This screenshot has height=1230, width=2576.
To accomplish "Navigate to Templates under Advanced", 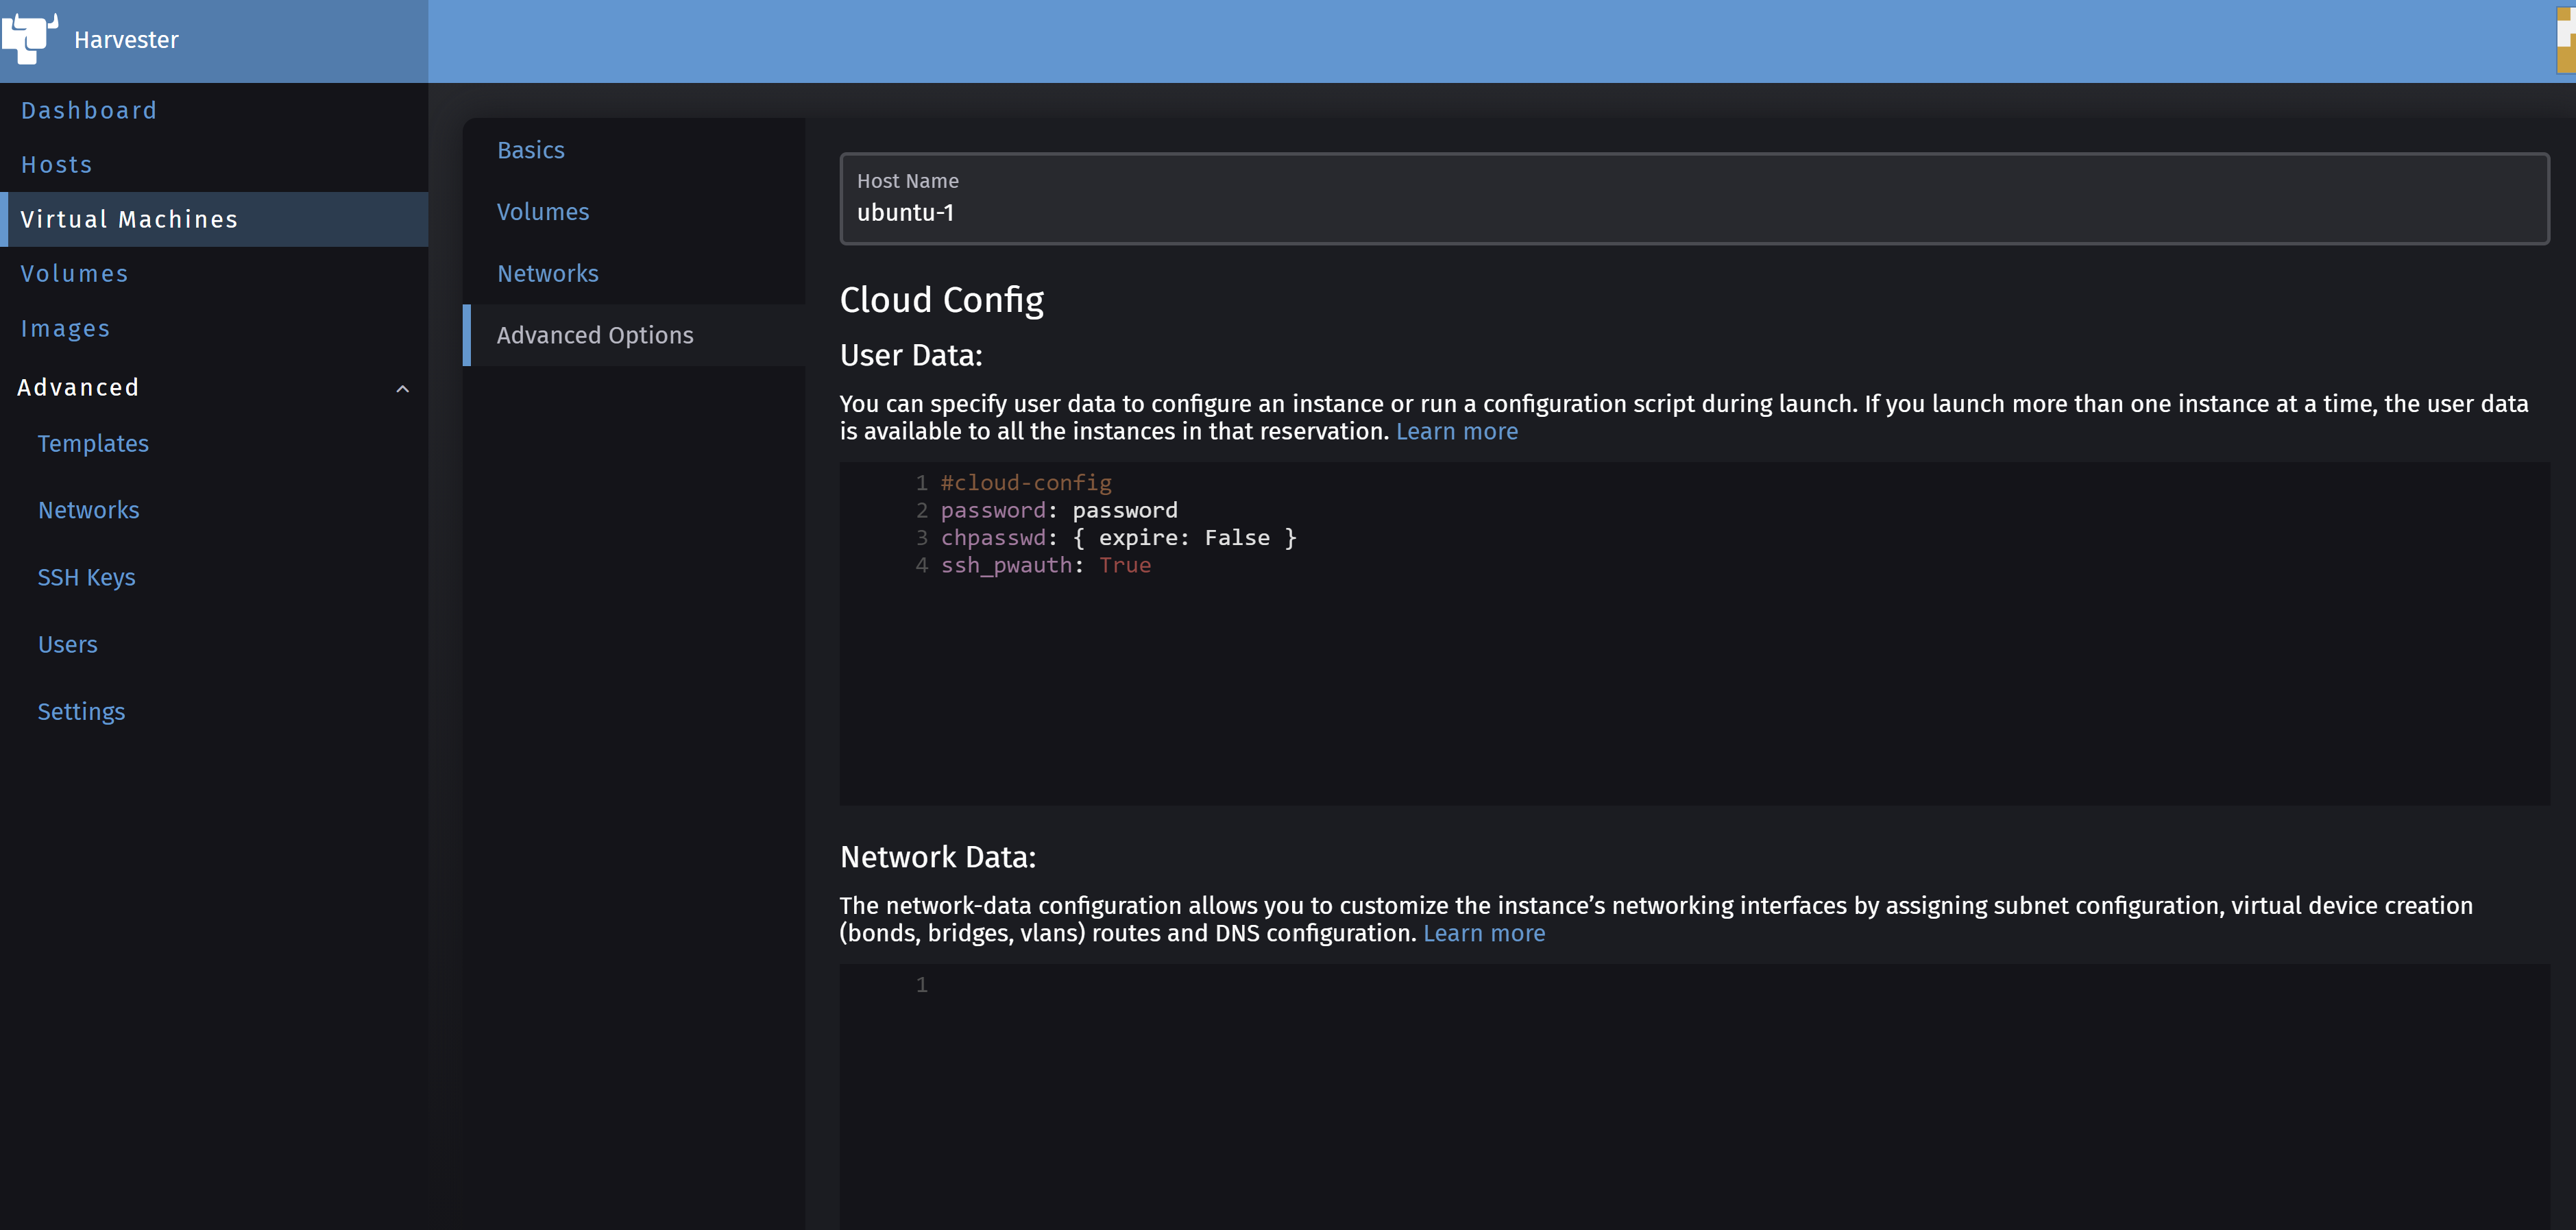I will [x=94, y=444].
